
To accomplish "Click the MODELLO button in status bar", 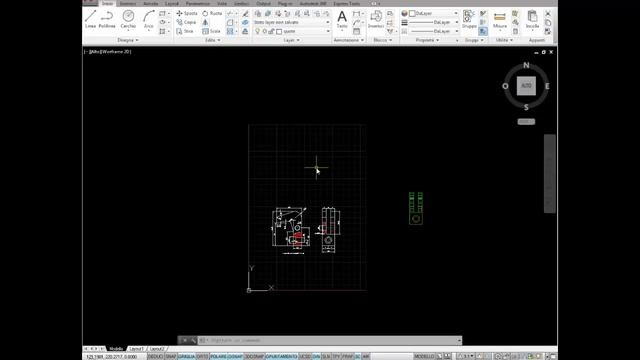I will (424, 356).
